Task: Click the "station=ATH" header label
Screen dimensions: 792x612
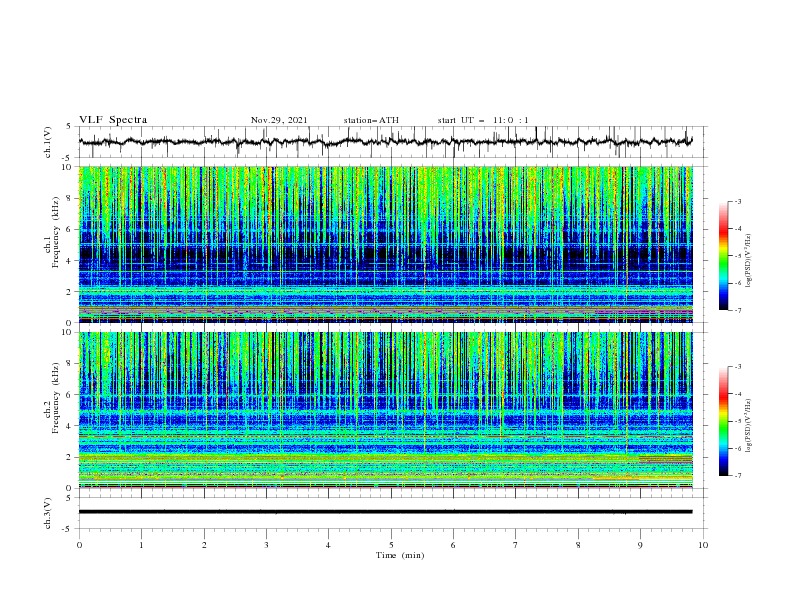Action: [x=371, y=120]
